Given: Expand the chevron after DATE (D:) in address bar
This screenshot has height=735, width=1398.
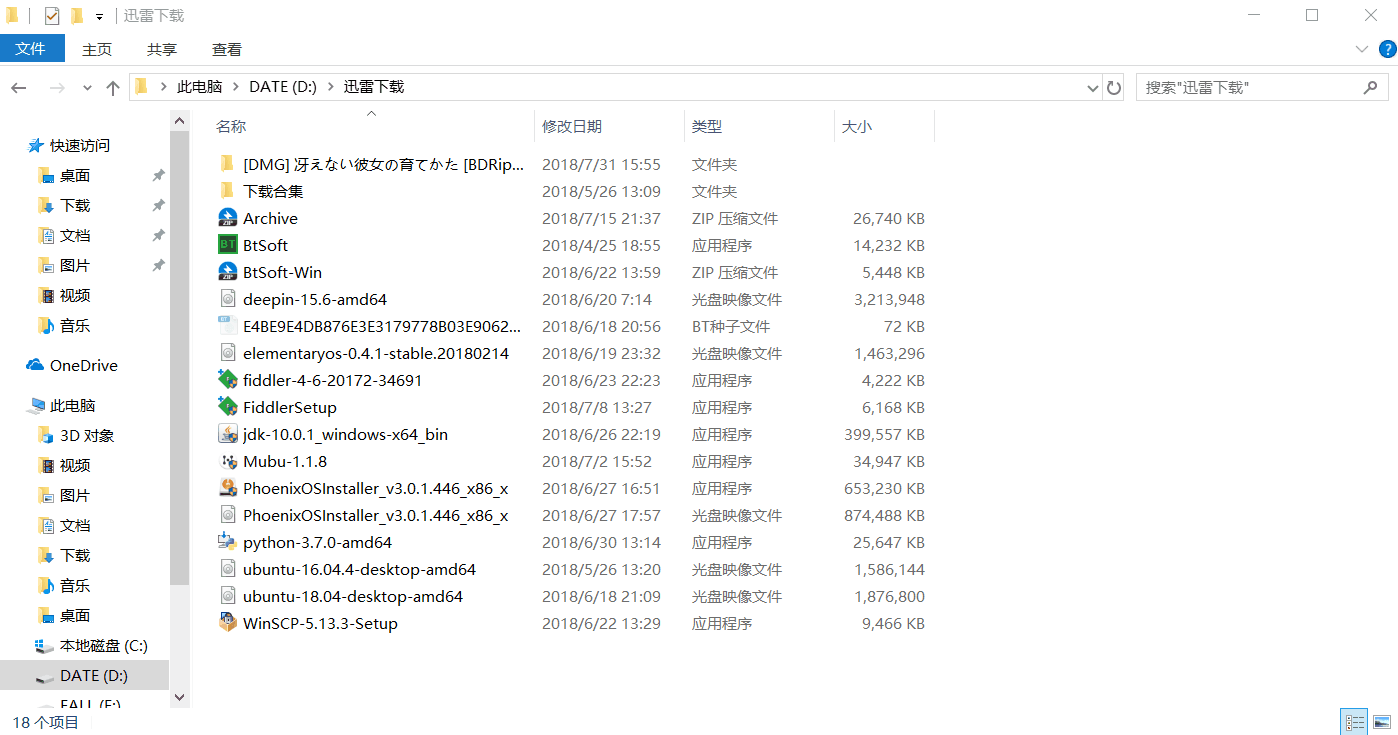Looking at the screenshot, I should tap(330, 87).
